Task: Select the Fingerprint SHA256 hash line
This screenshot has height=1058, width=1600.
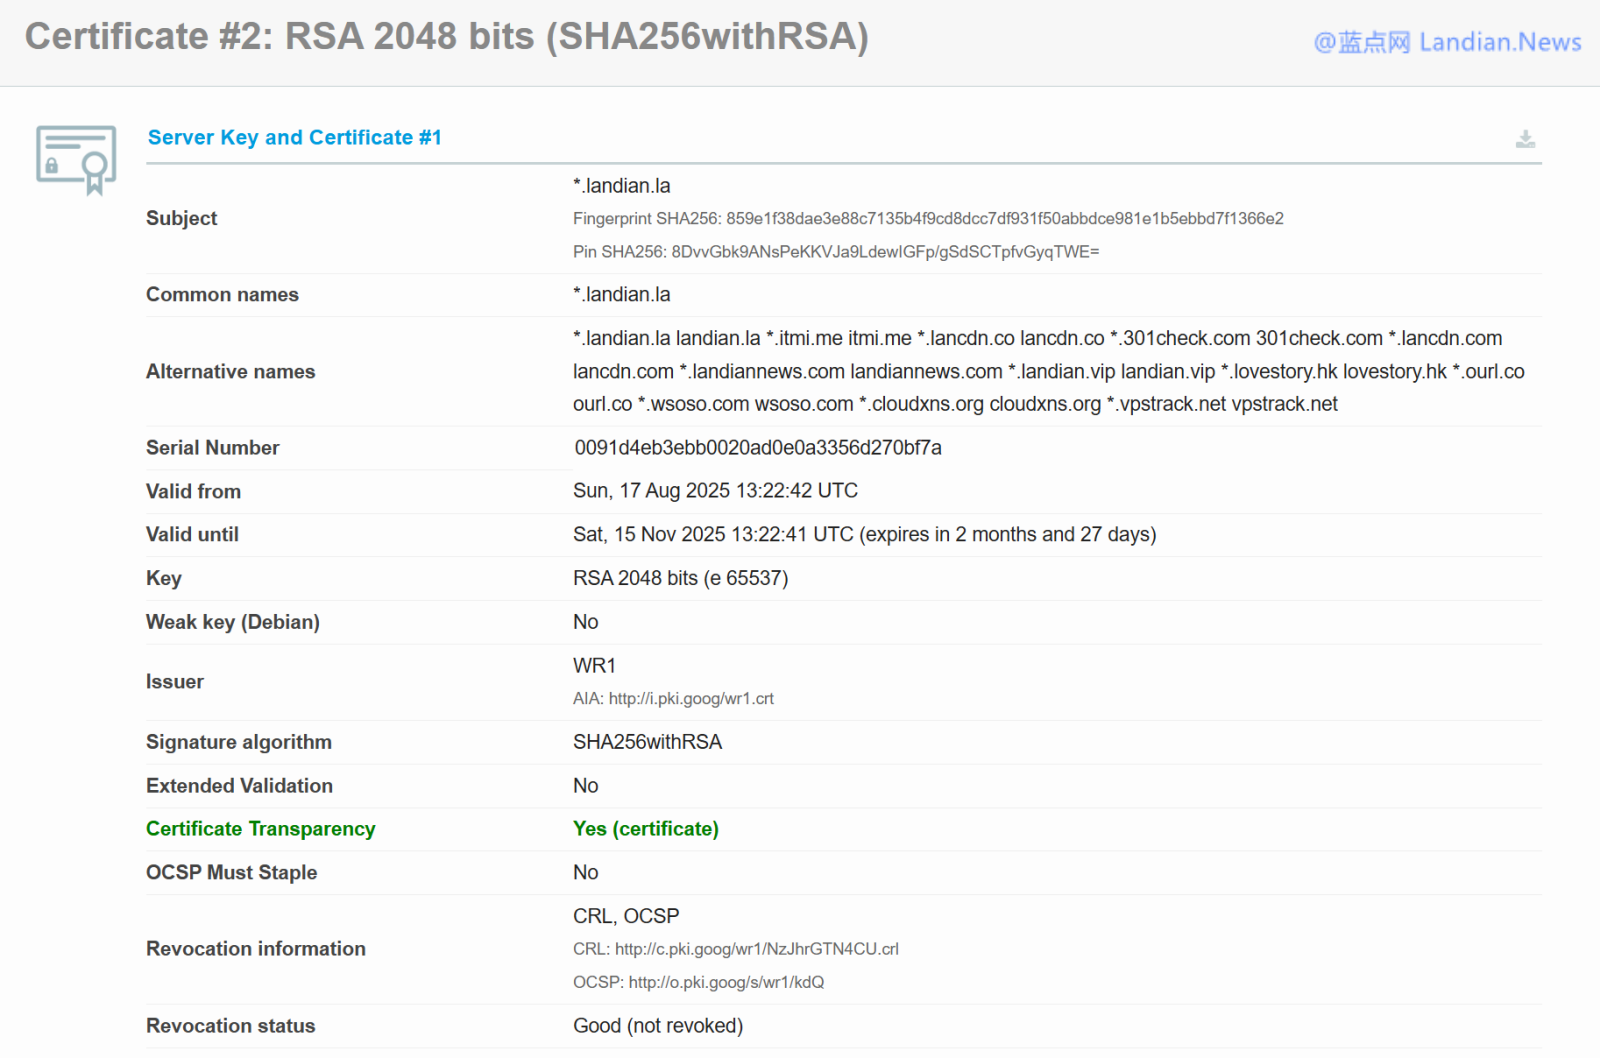Action: pyautogui.click(x=927, y=219)
